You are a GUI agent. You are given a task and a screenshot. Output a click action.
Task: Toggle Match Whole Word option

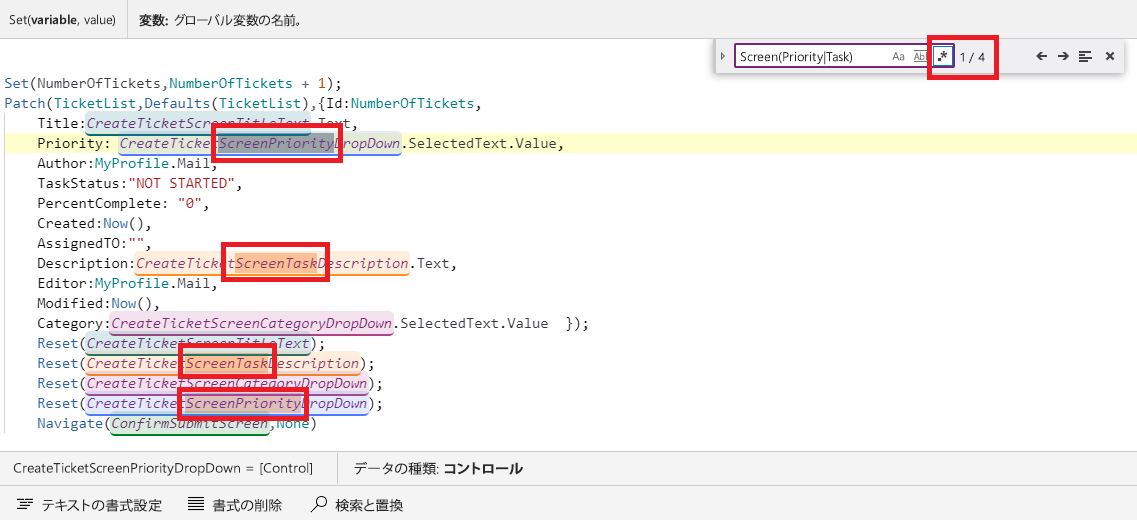tap(920, 57)
